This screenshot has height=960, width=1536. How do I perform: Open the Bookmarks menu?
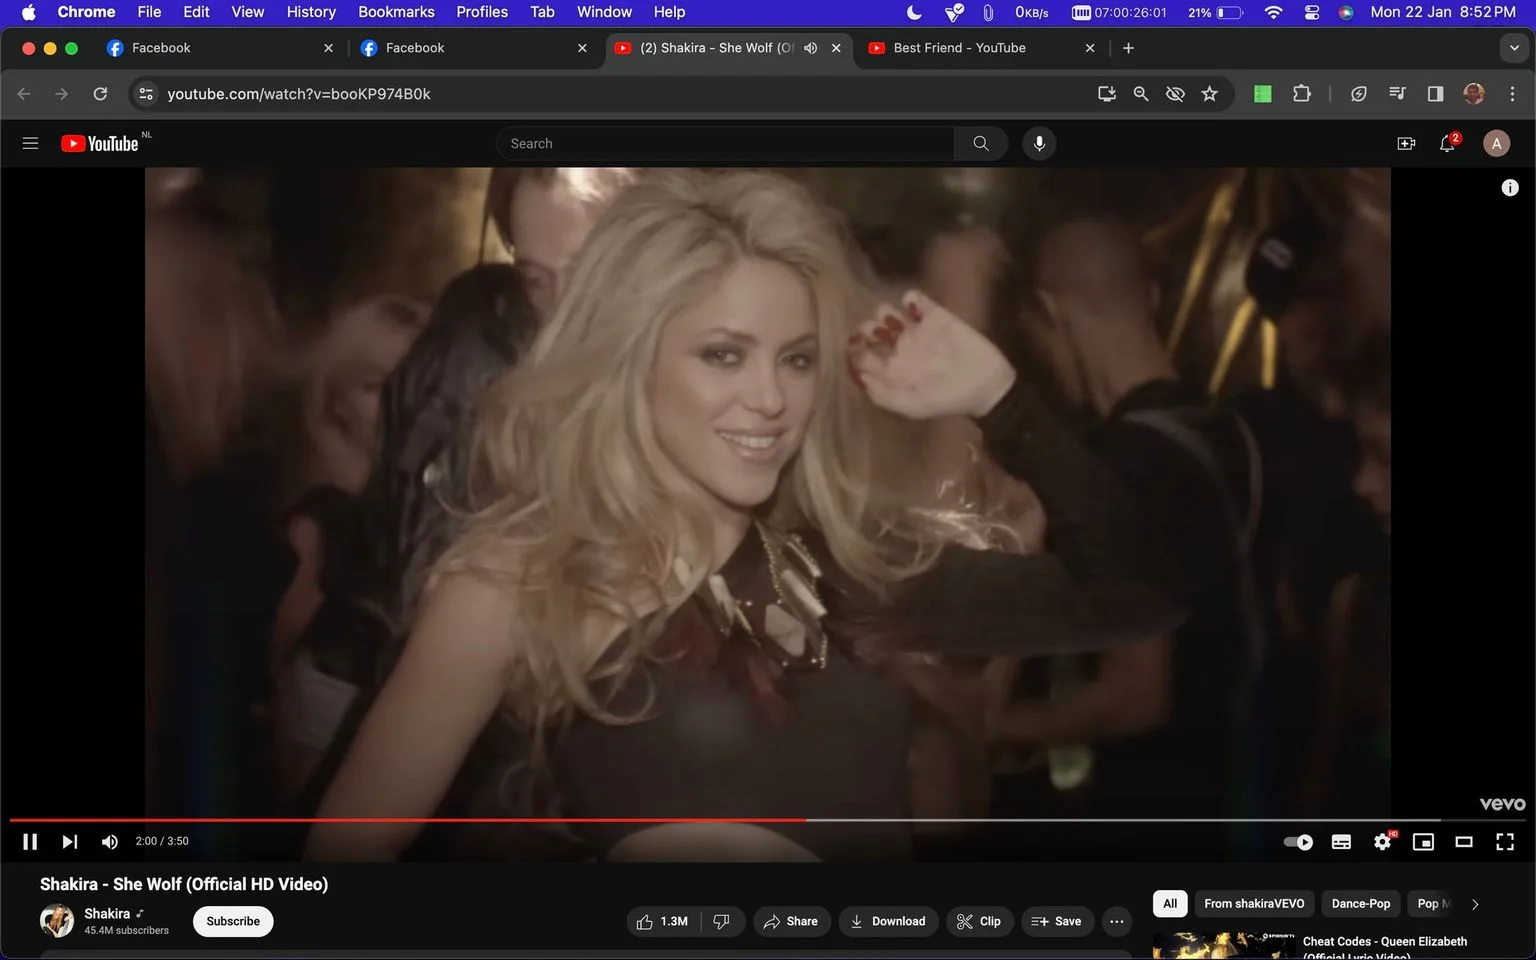(396, 12)
